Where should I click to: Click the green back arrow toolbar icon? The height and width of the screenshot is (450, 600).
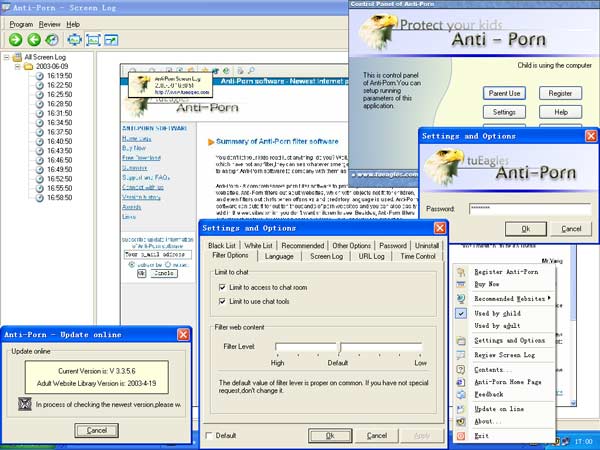pyautogui.click(x=34, y=39)
